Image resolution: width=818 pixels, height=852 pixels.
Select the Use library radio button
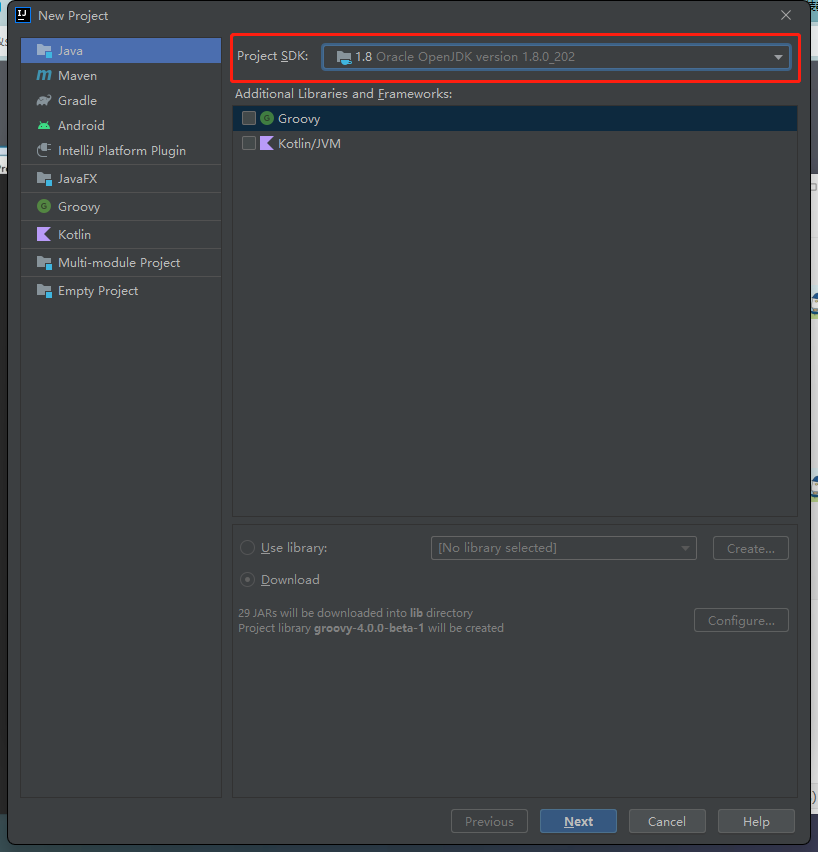click(x=247, y=548)
